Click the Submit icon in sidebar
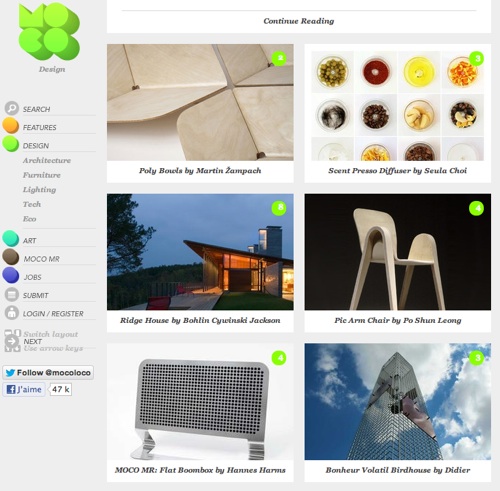The image size is (500, 491). pos(12,295)
